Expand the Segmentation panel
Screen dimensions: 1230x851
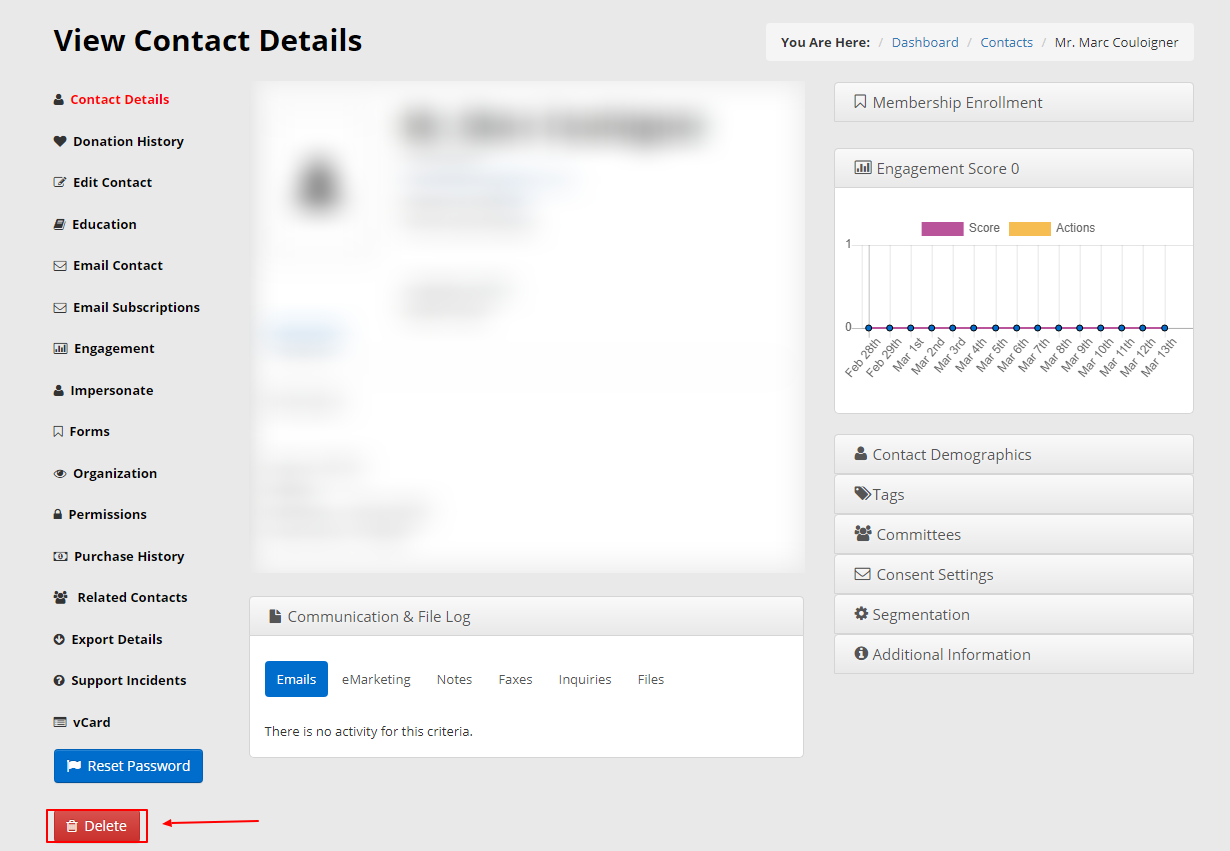pos(1013,614)
